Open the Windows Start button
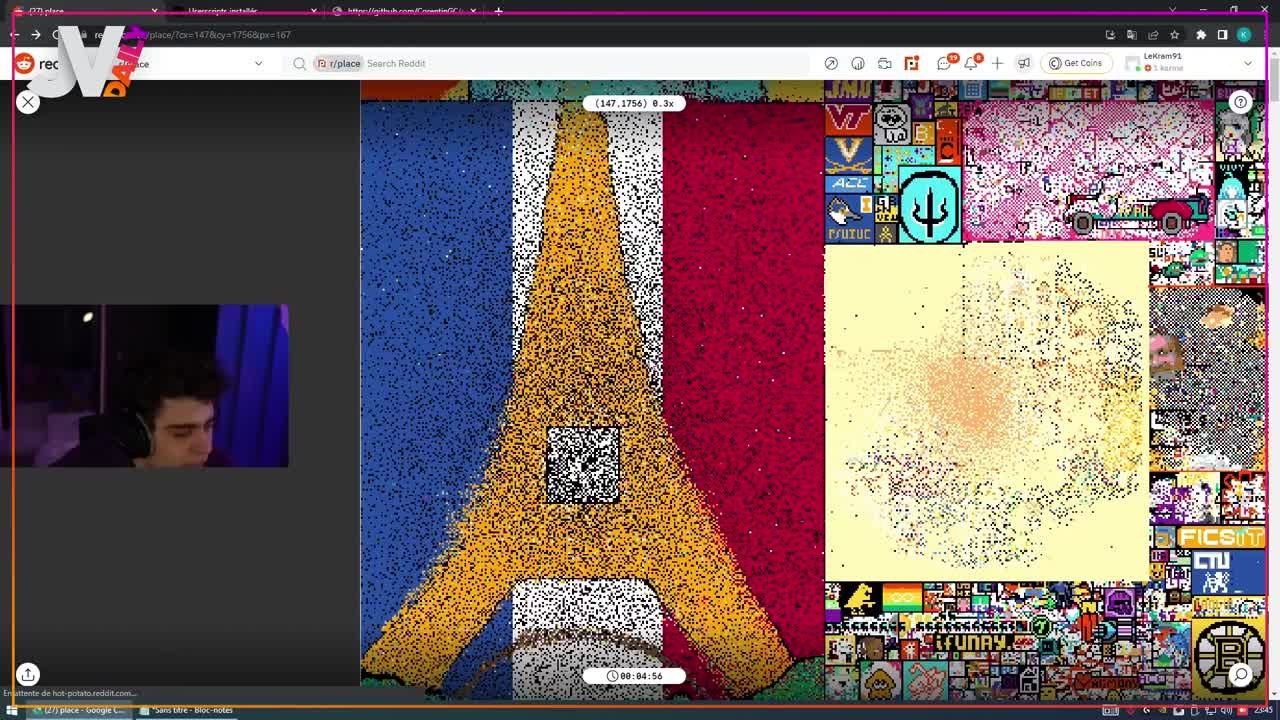This screenshot has height=720, width=1280. click(12, 710)
